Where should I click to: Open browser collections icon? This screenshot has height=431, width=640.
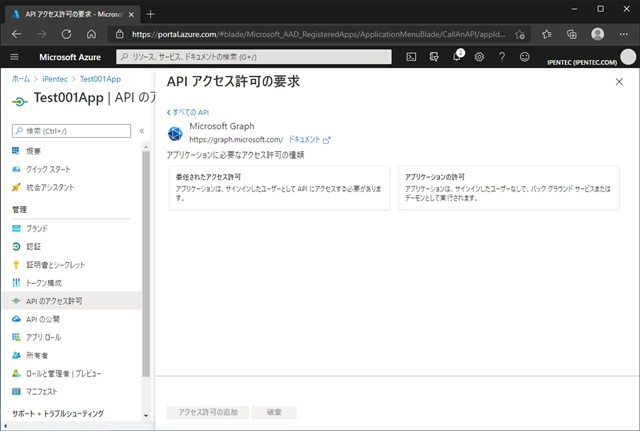[572, 34]
